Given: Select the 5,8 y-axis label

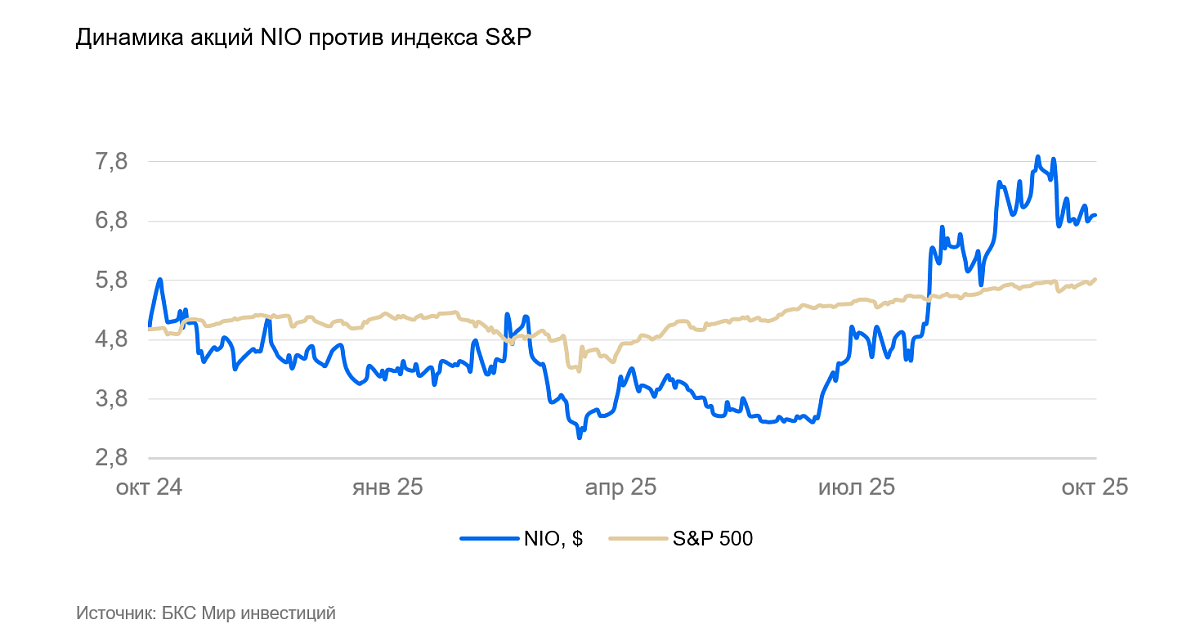Looking at the screenshot, I should pyautogui.click(x=111, y=280).
